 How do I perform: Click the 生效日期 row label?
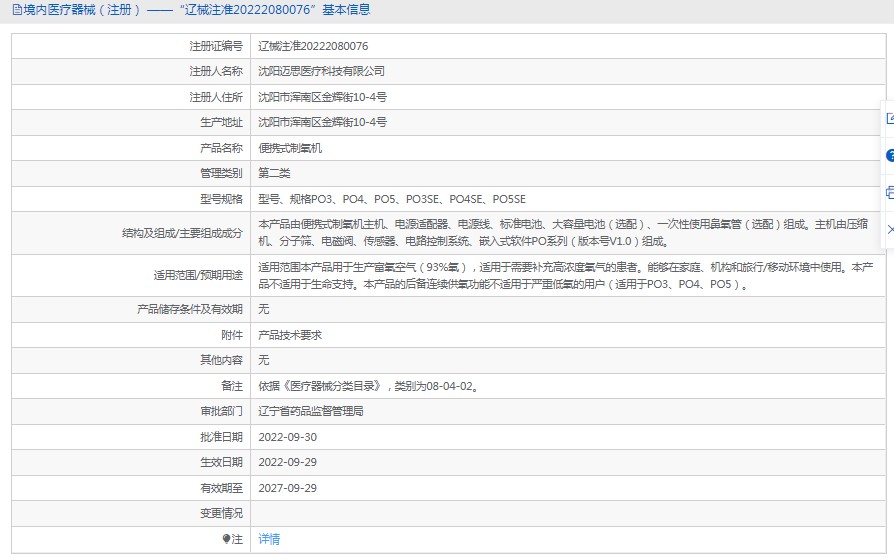(221, 462)
